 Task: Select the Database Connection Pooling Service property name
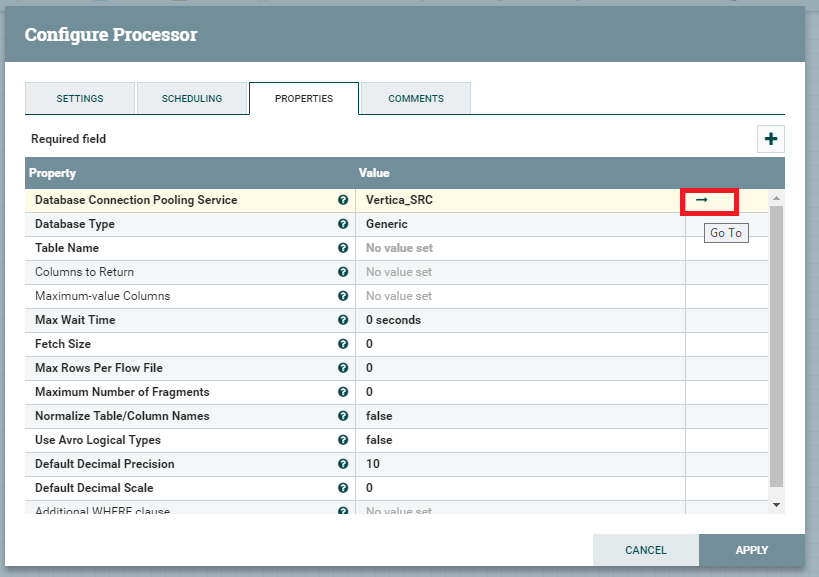pyautogui.click(x=136, y=200)
